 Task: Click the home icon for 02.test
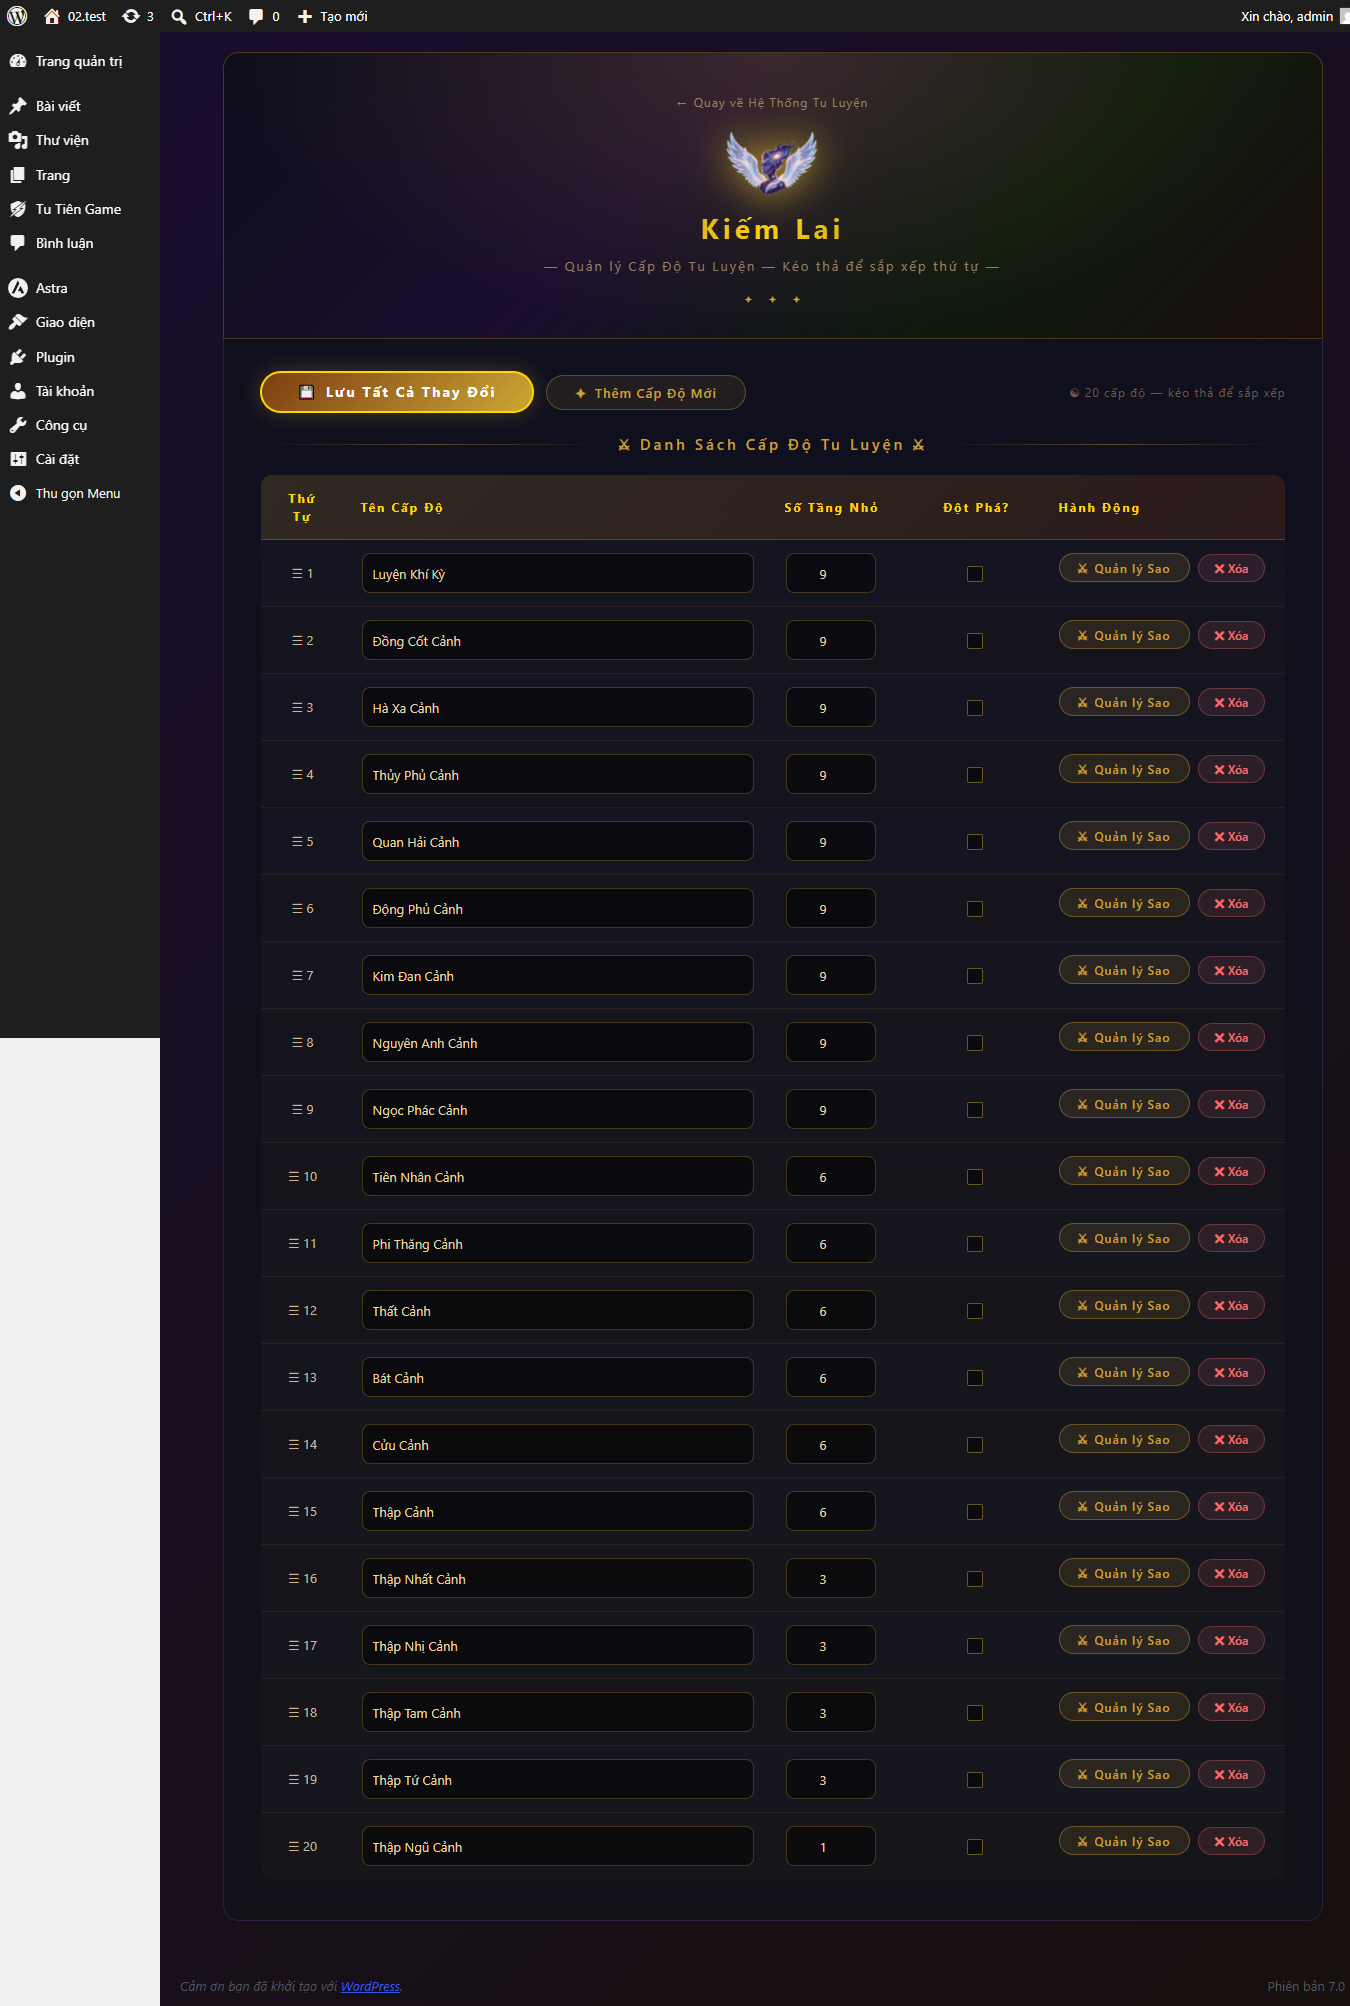[x=52, y=16]
